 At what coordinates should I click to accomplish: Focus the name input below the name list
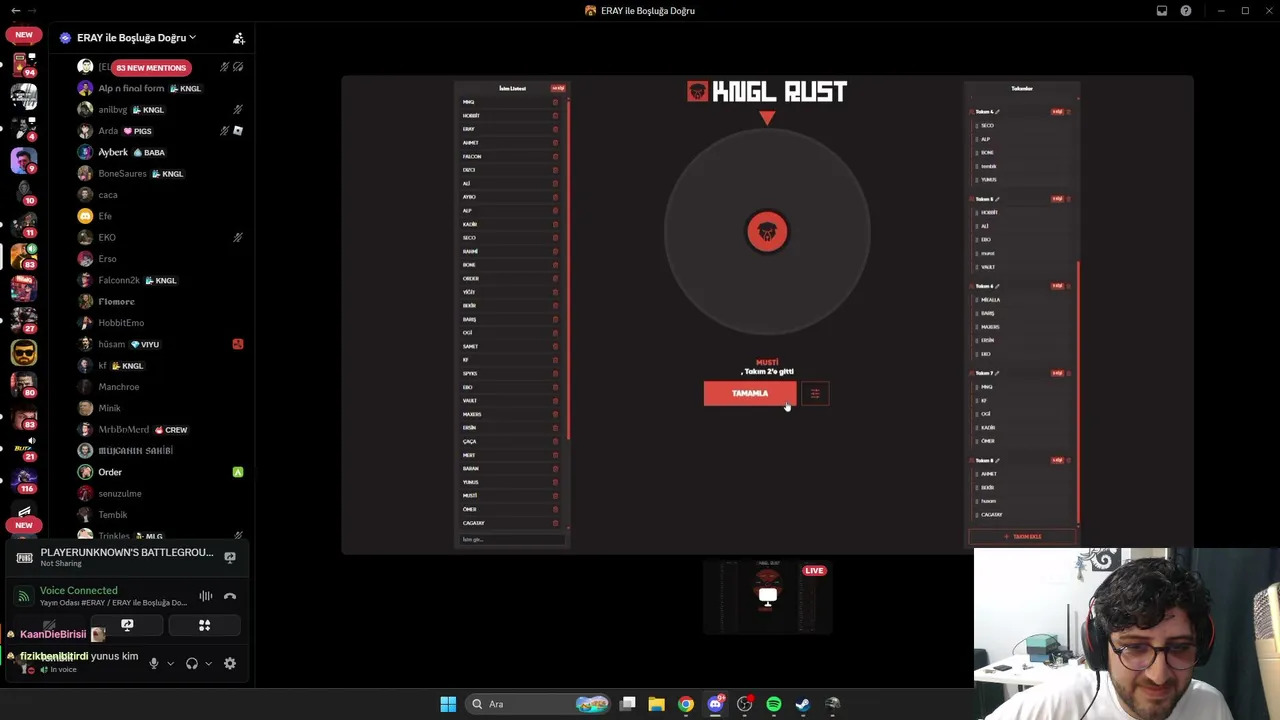pos(512,540)
